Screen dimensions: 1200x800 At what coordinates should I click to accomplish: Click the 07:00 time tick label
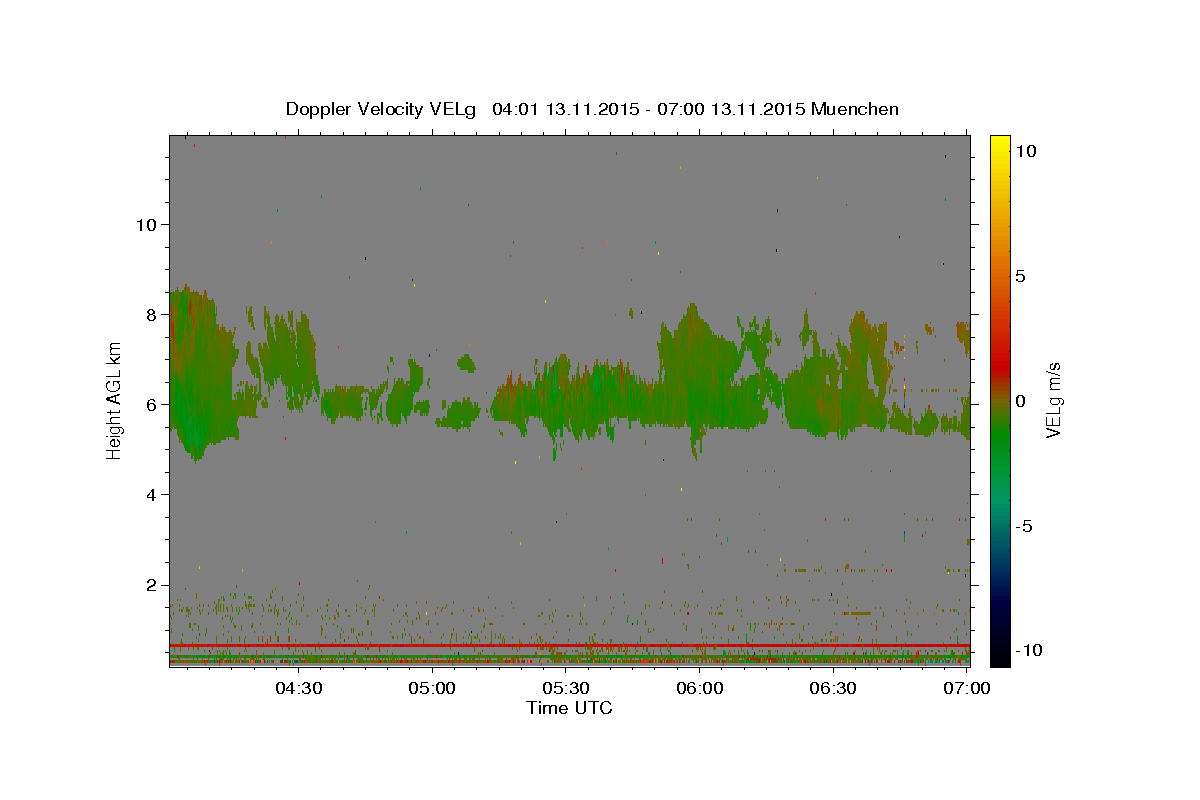[967, 688]
